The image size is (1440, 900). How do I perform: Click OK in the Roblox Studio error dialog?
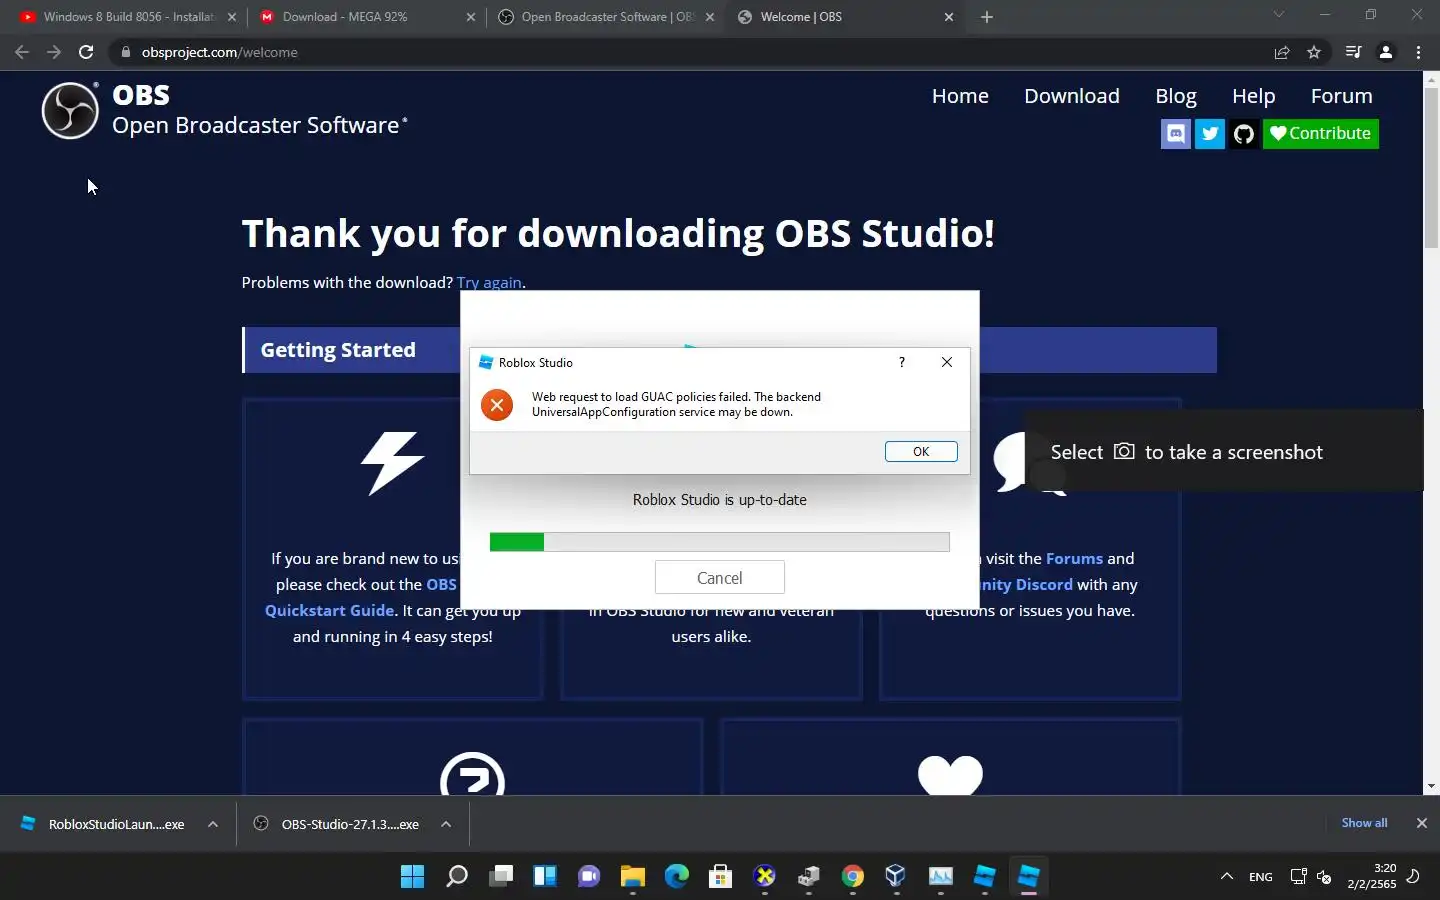pos(921,452)
